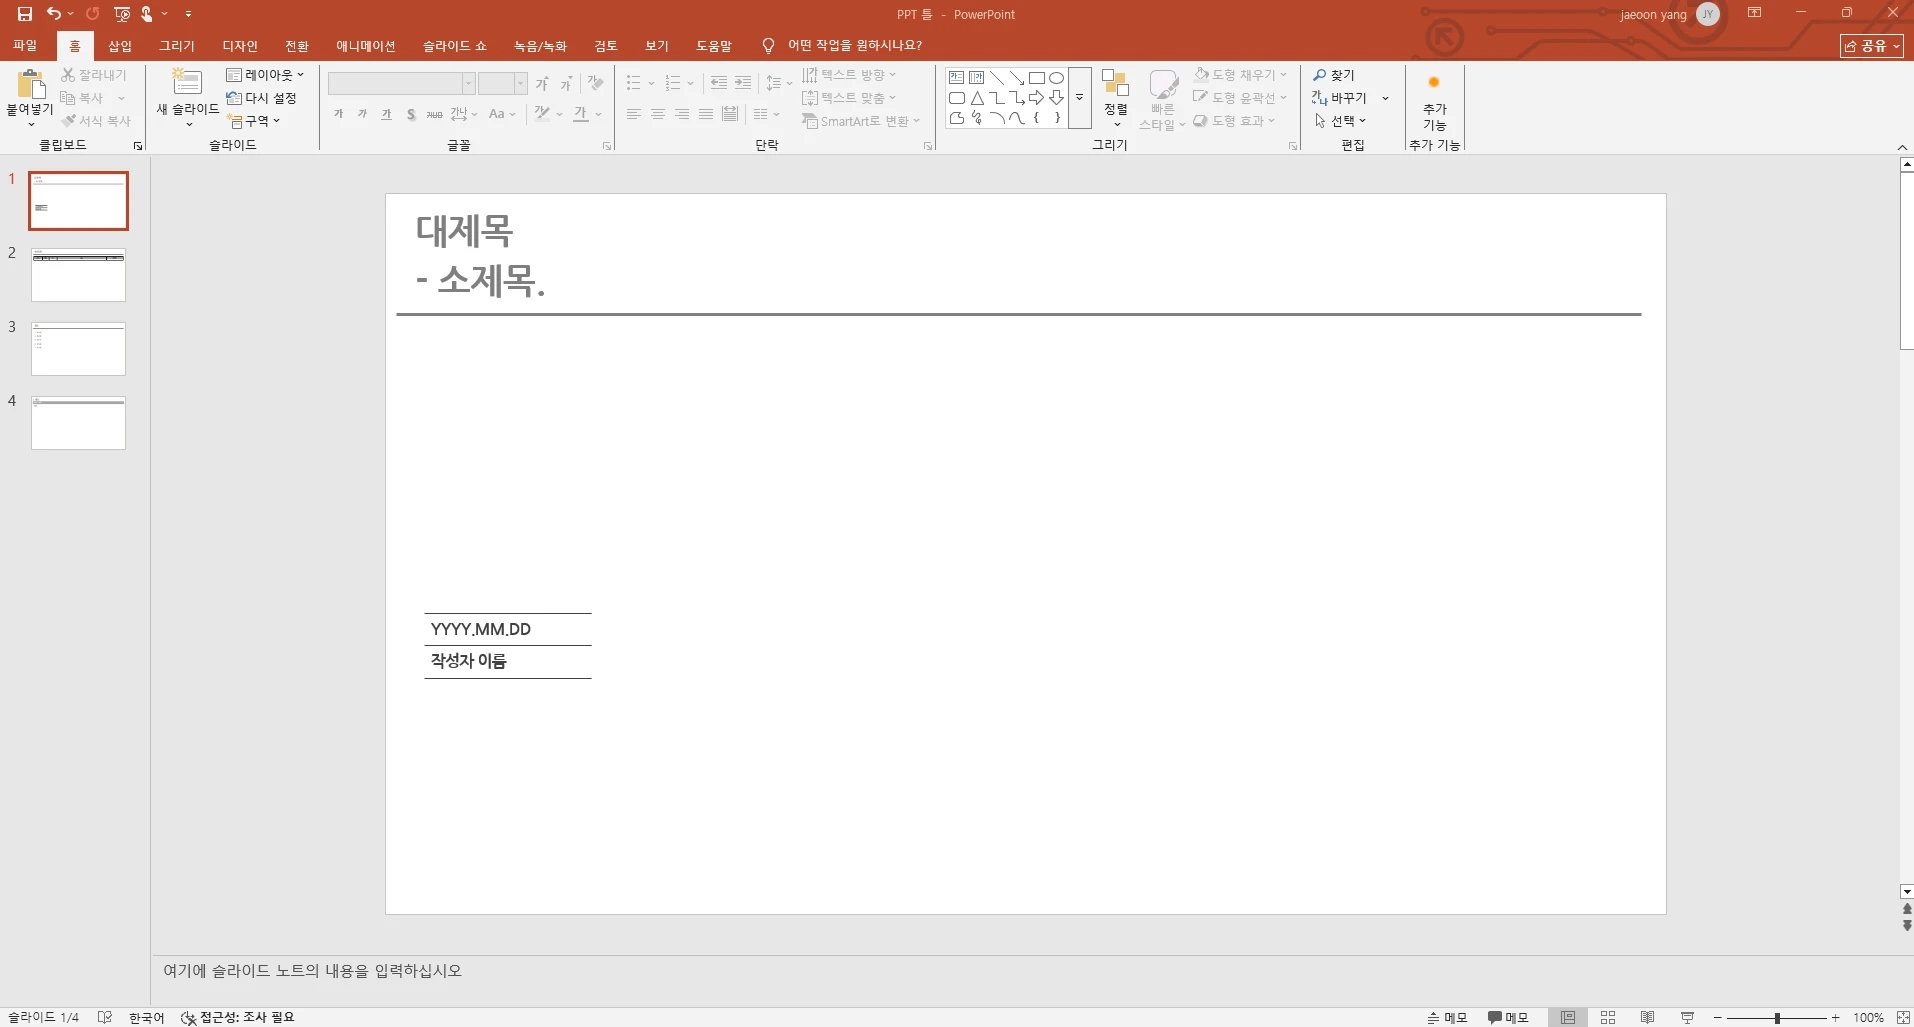
Task: Toggle Notes (메모) pane in status bar
Action: tap(1447, 1017)
